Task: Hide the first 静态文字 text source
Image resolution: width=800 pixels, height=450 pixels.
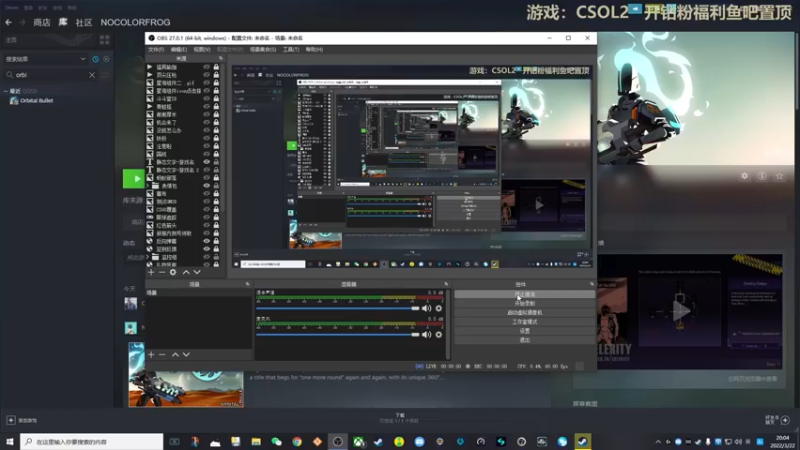Action: click(207, 162)
